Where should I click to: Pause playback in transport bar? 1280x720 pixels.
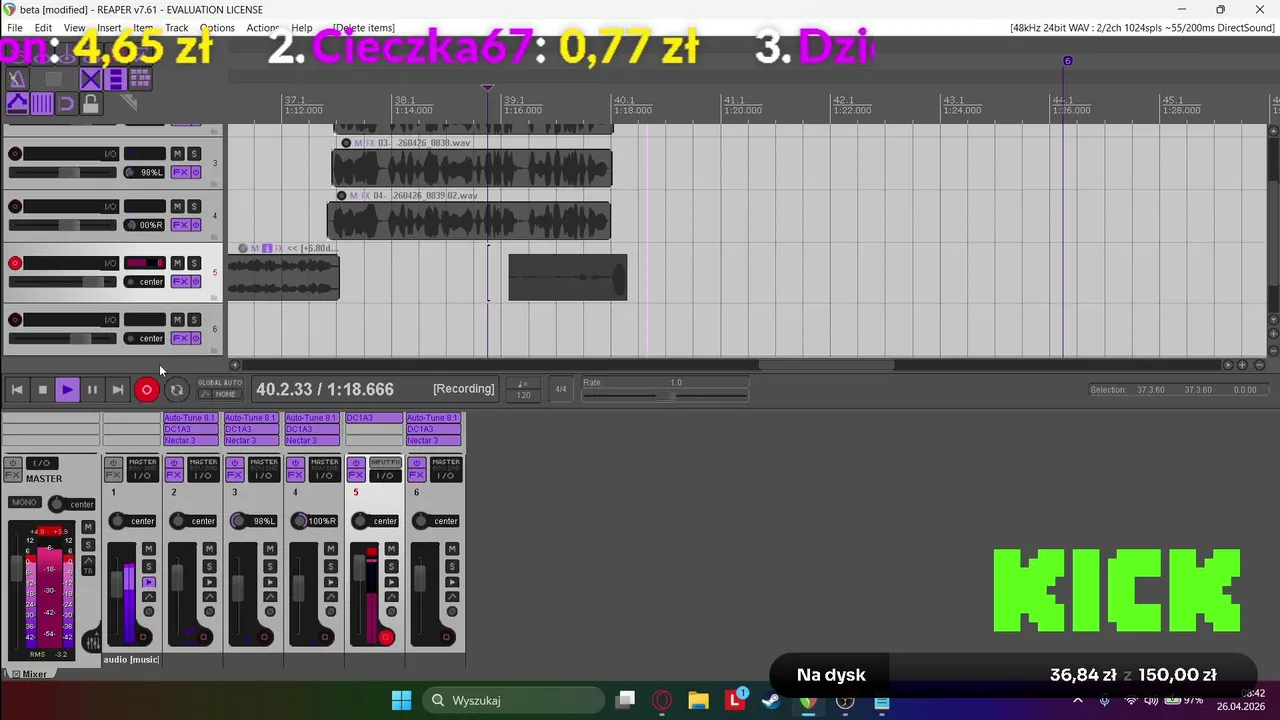click(92, 390)
